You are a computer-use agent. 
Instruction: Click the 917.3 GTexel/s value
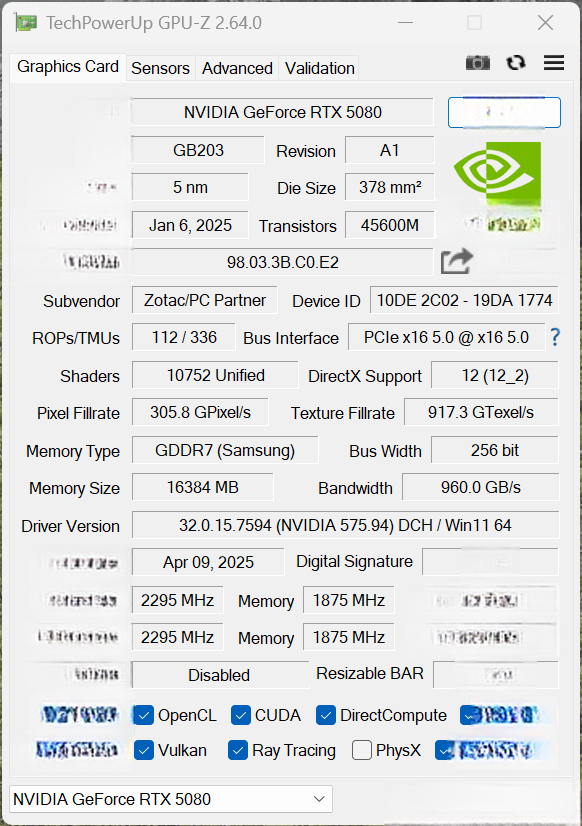[481, 412]
